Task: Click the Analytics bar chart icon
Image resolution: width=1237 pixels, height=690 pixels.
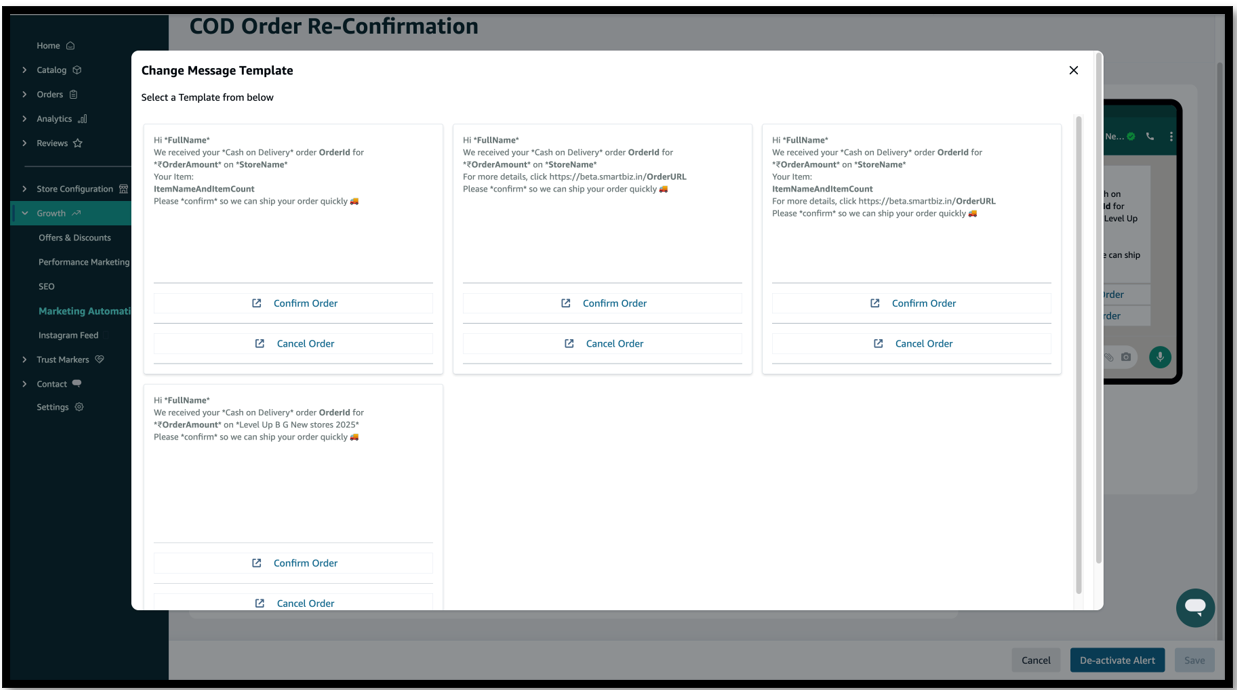Action: tap(82, 119)
